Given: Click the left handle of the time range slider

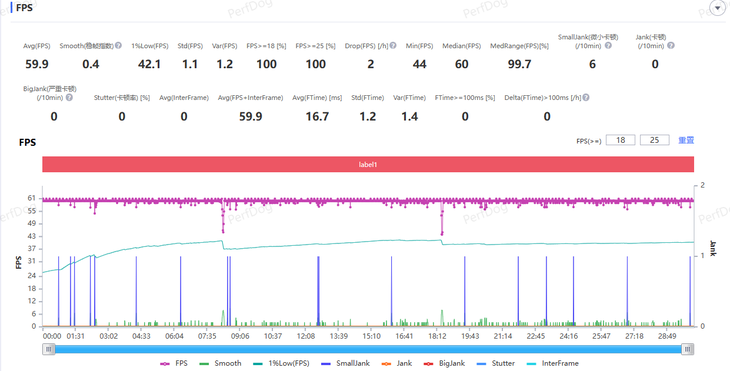Looking at the screenshot, I should (x=48, y=349).
